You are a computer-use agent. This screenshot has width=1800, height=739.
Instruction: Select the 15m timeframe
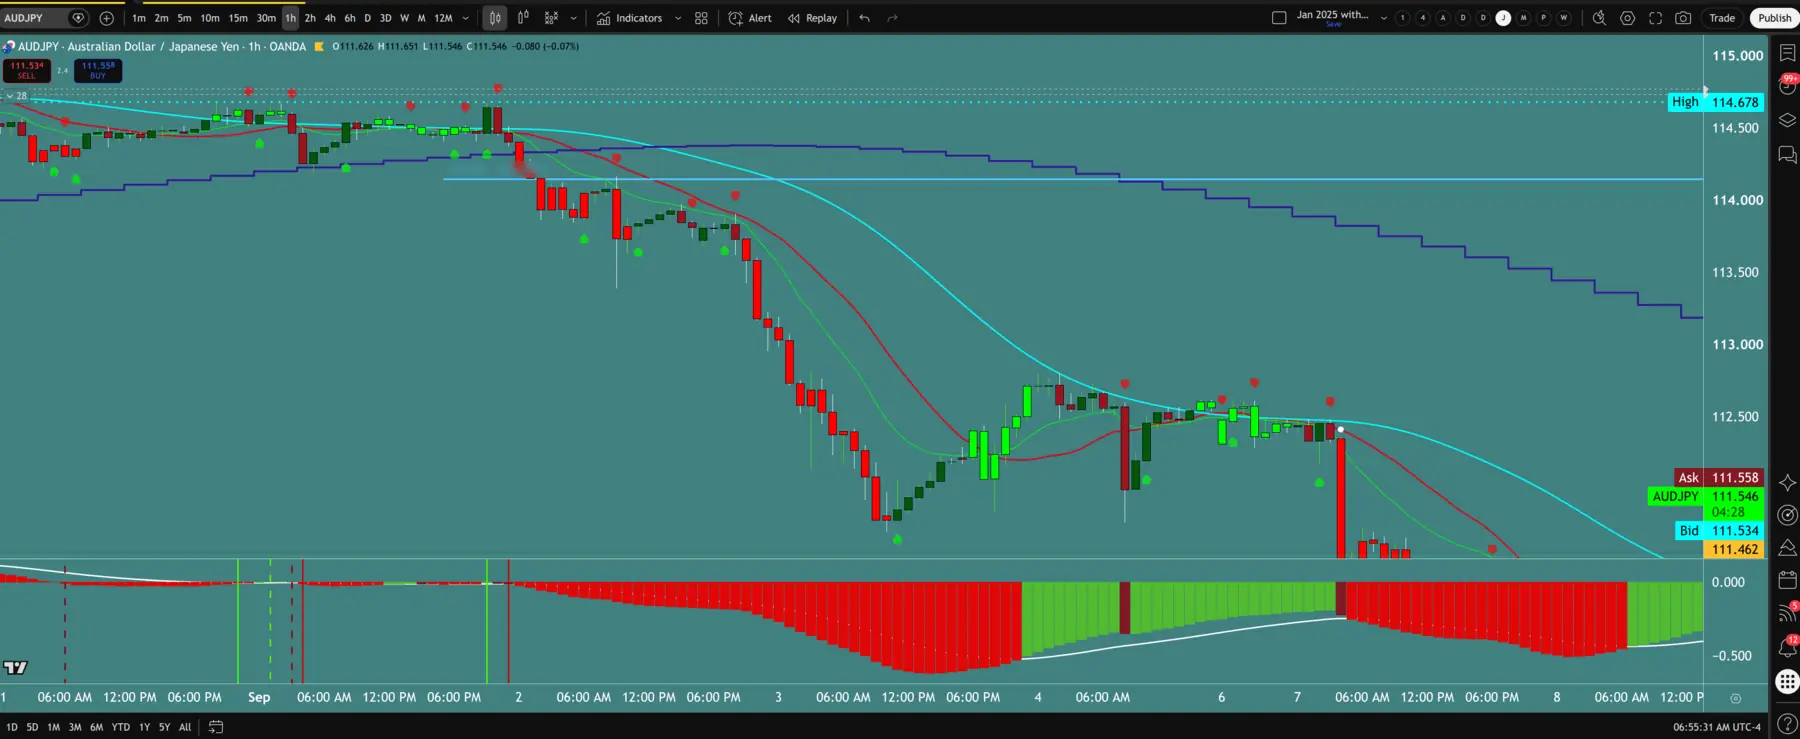point(238,18)
